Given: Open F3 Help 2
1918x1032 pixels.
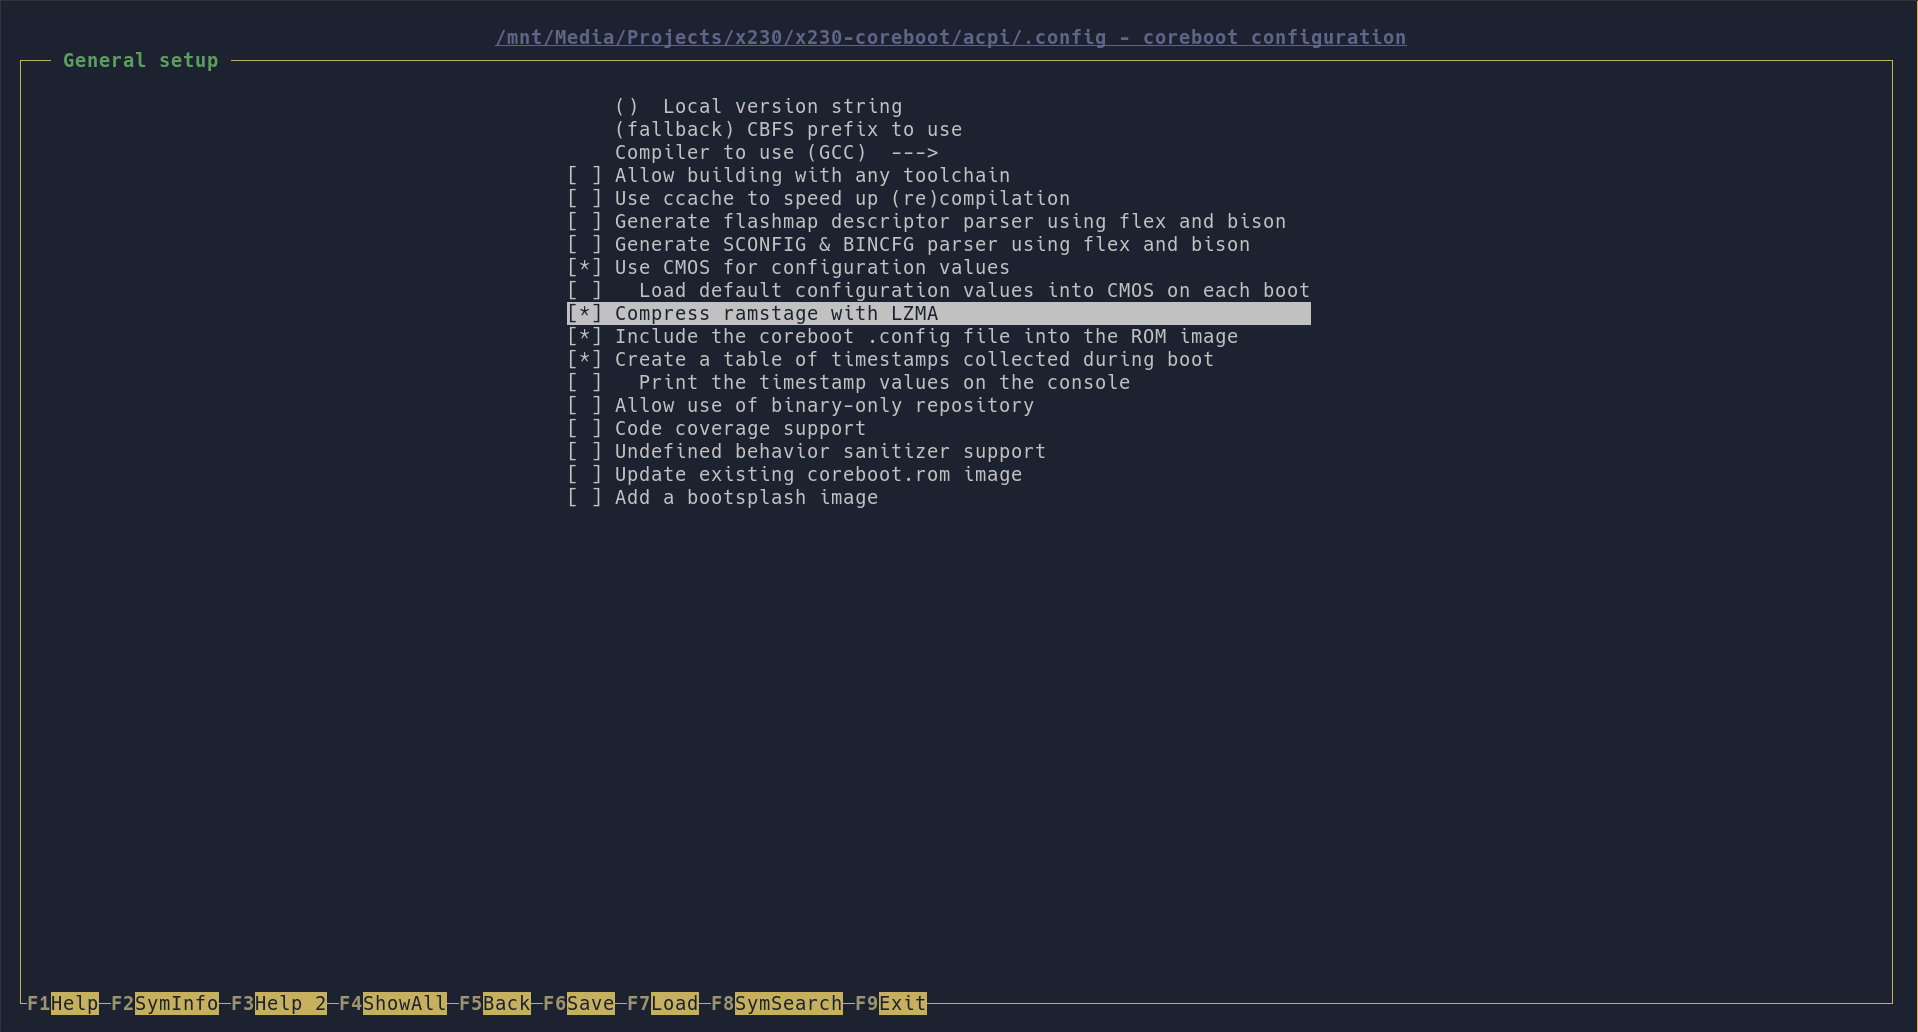Looking at the screenshot, I should tap(279, 1003).
